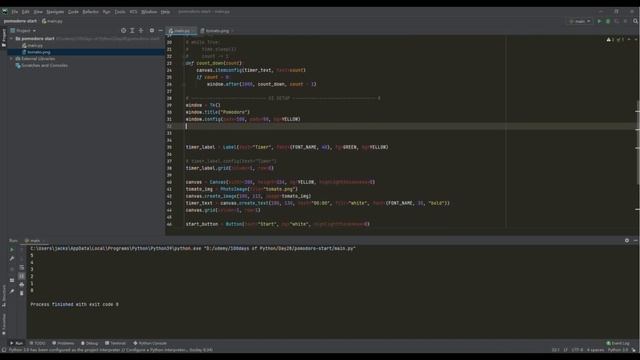Open the Run tool window button

point(16,343)
